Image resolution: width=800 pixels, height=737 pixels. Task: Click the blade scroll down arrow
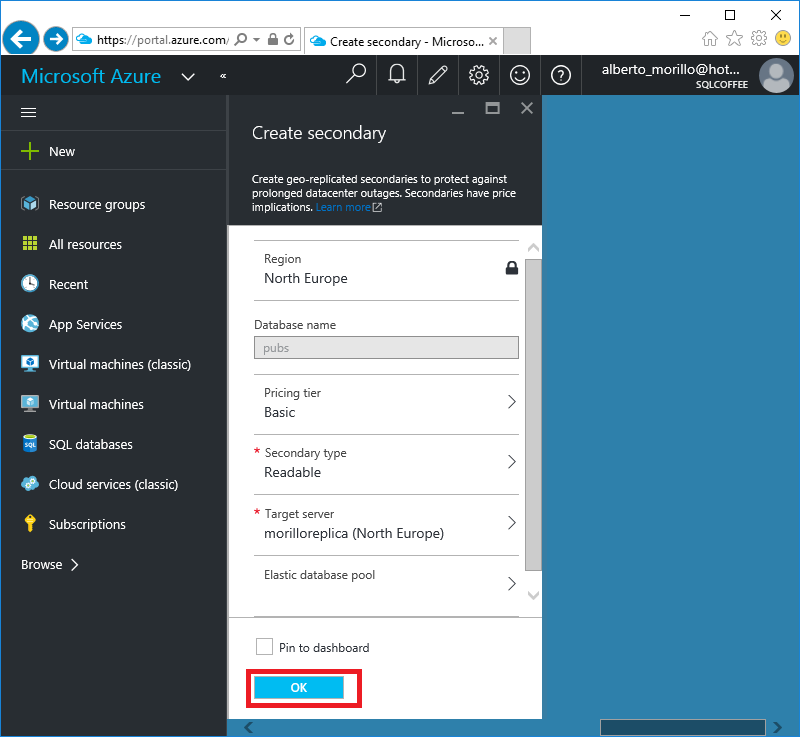(533, 595)
